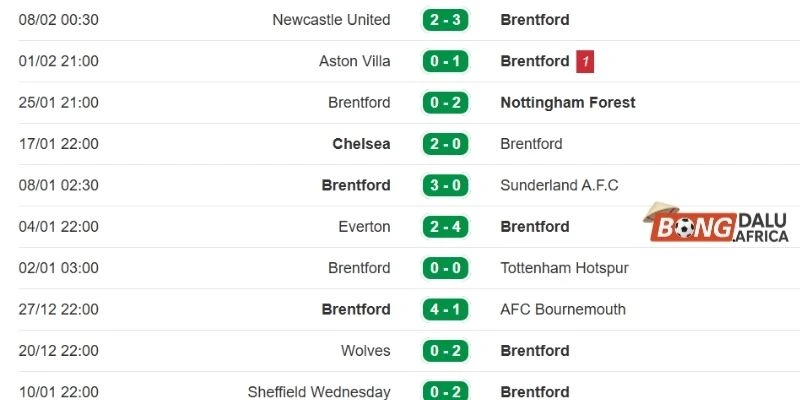
Task: Open the Chelsea team link
Action: (x=361, y=144)
